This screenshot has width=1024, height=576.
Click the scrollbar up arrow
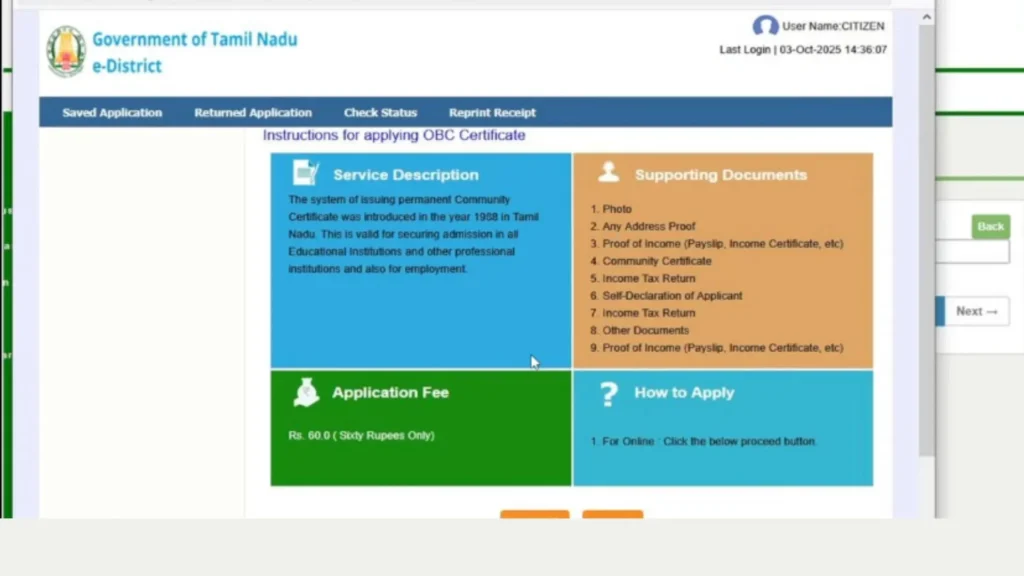coord(927,17)
